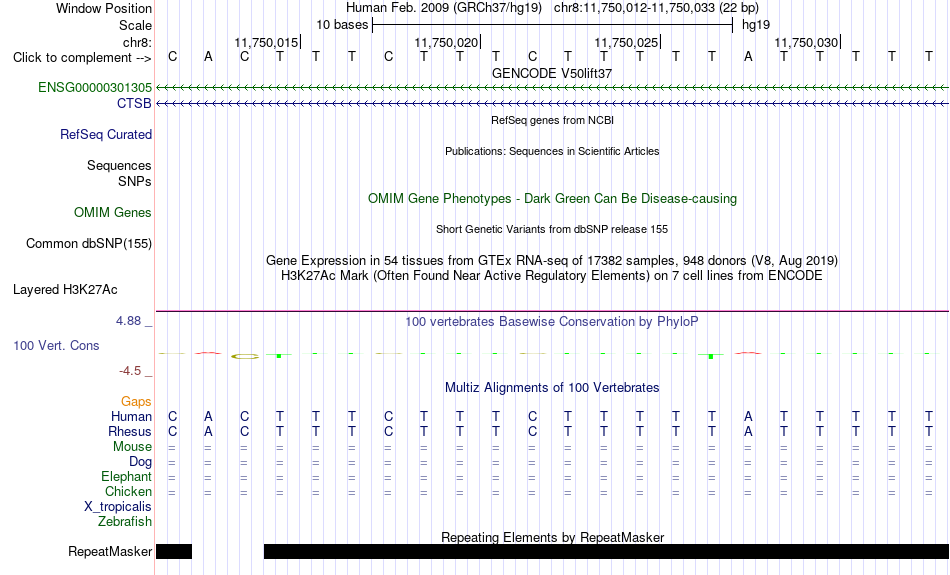Click the 'GENCODE V50lift37' track title
Viewport: 950px width, 575px height.
pyautogui.click(x=552, y=73)
